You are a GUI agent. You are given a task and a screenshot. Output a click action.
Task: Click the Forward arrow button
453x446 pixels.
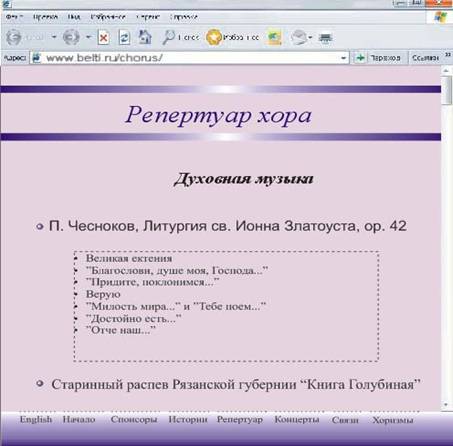(x=71, y=37)
